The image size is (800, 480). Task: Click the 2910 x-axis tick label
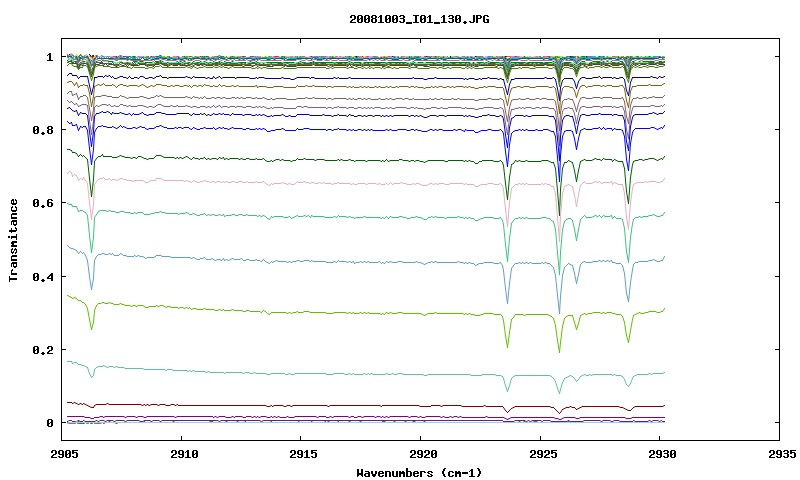pyautogui.click(x=184, y=454)
